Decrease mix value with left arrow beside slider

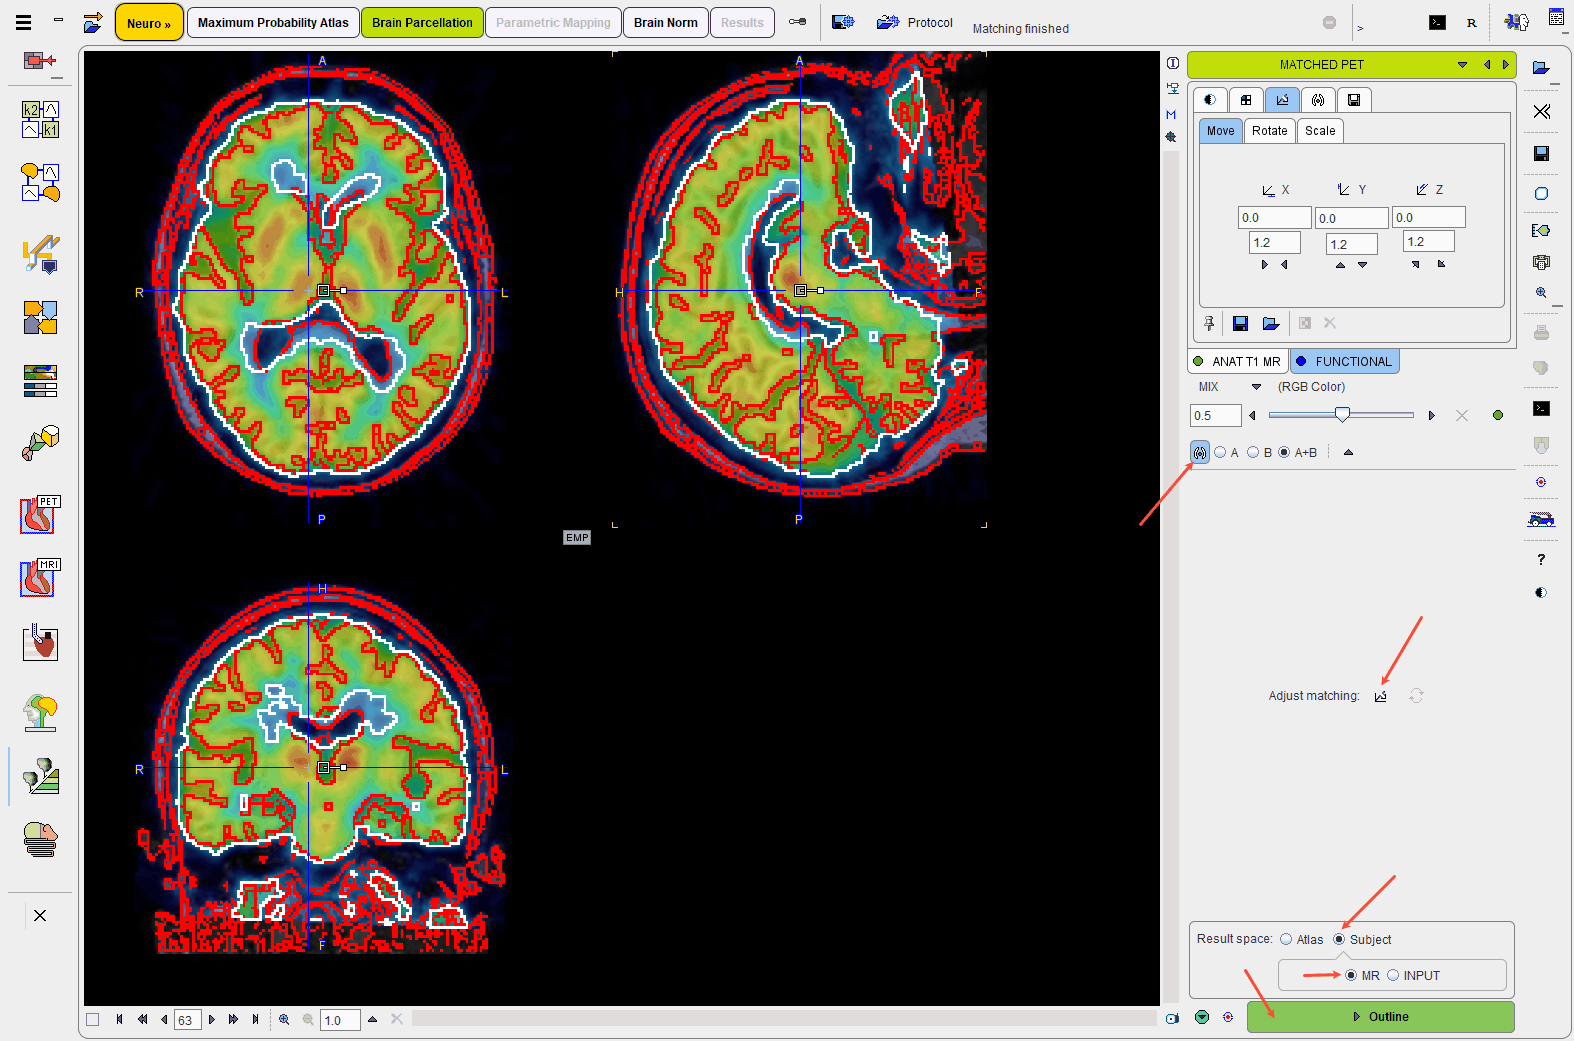1252,415
